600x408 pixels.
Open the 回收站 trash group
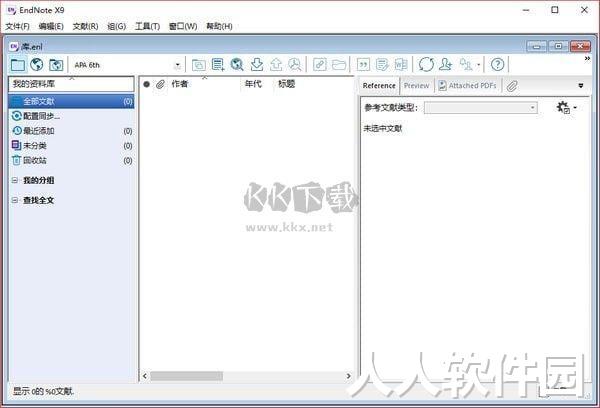(71, 160)
